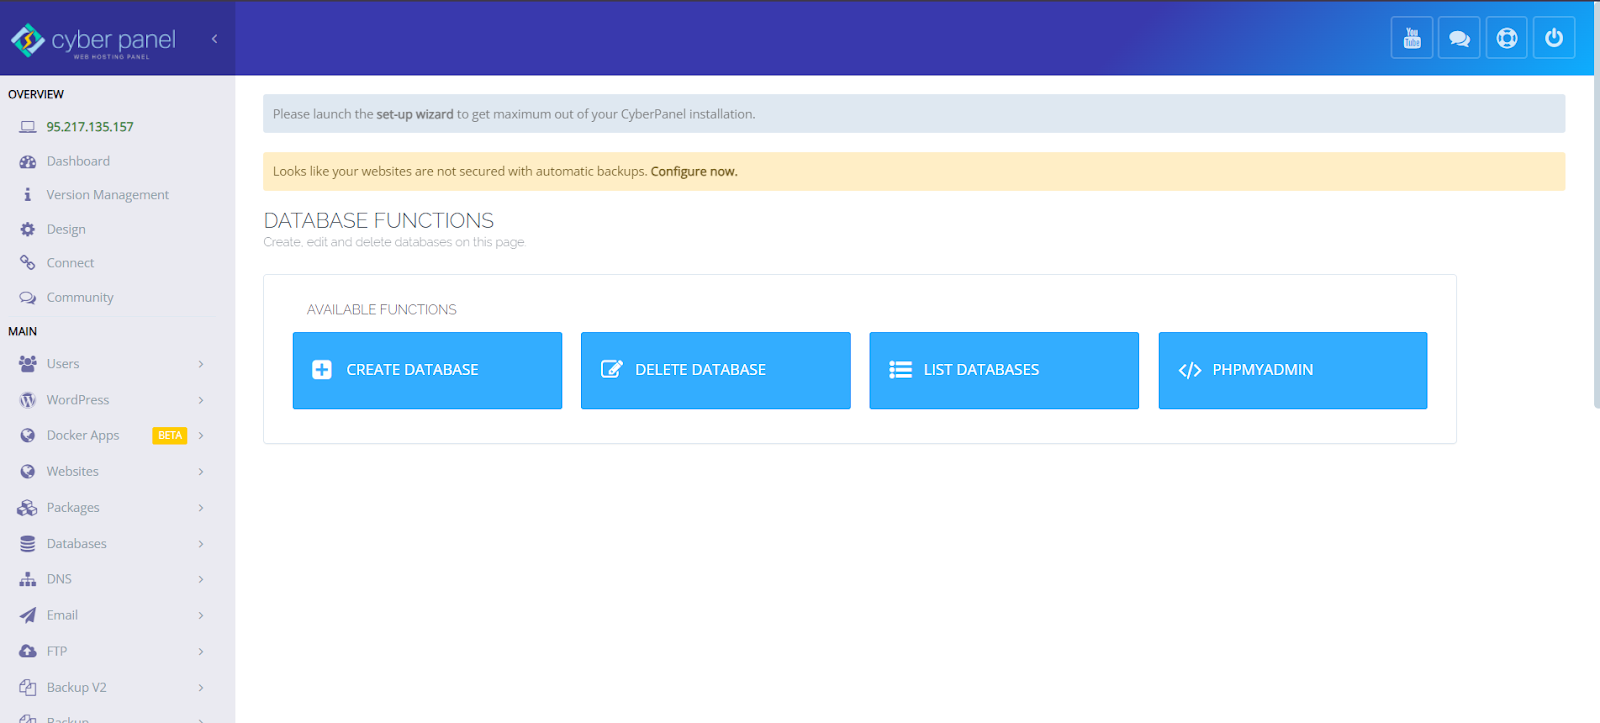Expand the Websites menu chevron
This screenshot has height=723, width=1600.
click(x=201, y=472)
